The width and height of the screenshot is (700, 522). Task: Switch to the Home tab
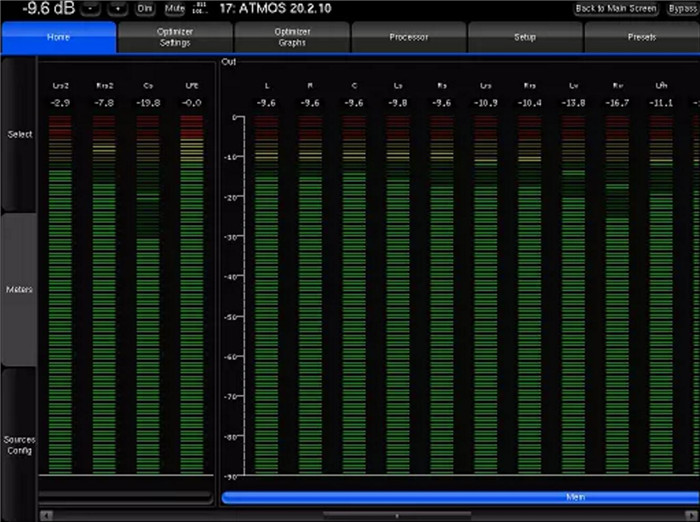point(58,37)
